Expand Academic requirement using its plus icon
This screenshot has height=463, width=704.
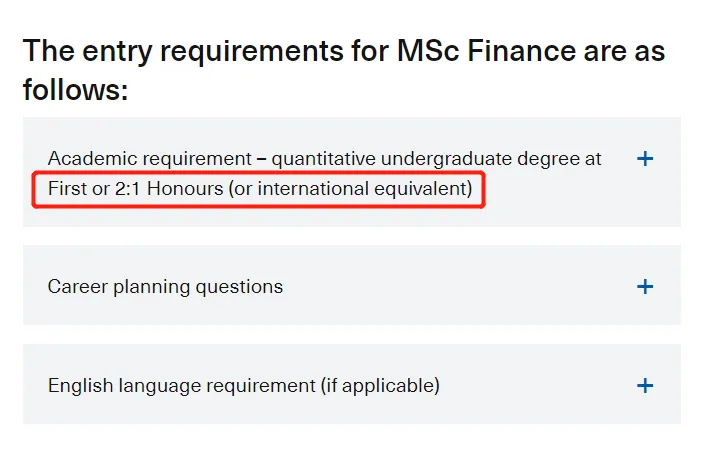point(645,159)
